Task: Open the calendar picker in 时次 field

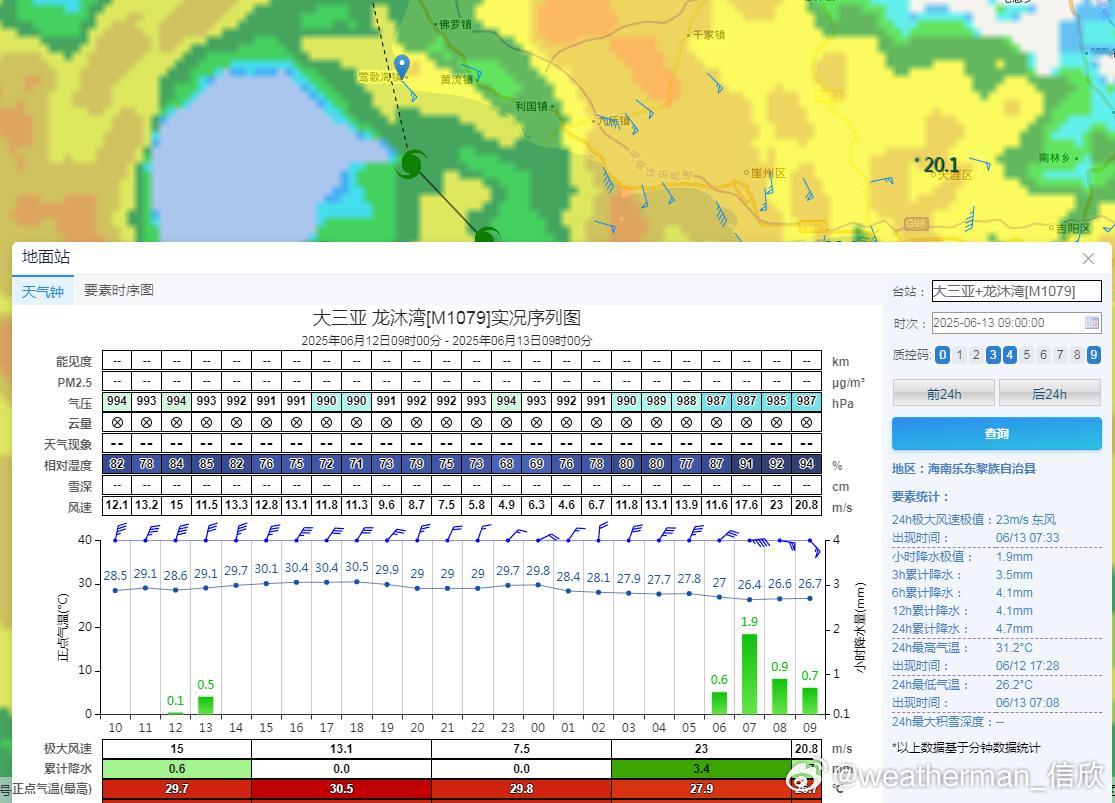Action: pyautogui.click(x=1092, y=323)
